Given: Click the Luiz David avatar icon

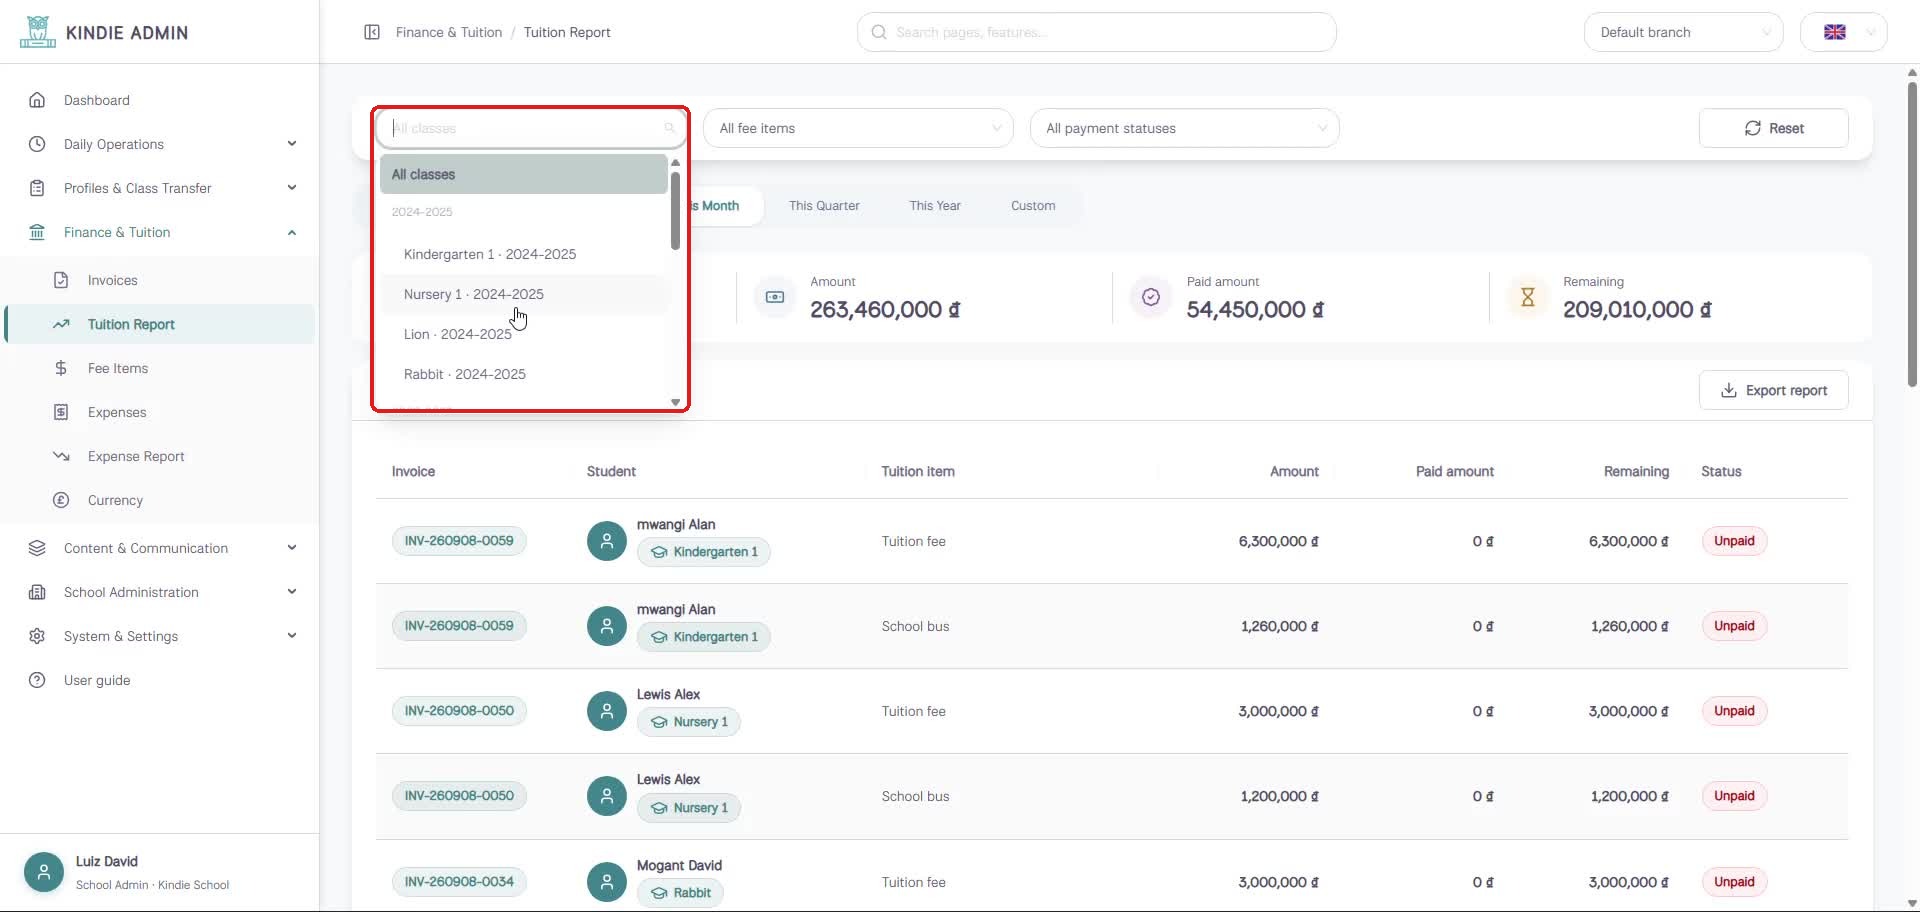Looking at the screenshot, I should [x=44, y=872].
